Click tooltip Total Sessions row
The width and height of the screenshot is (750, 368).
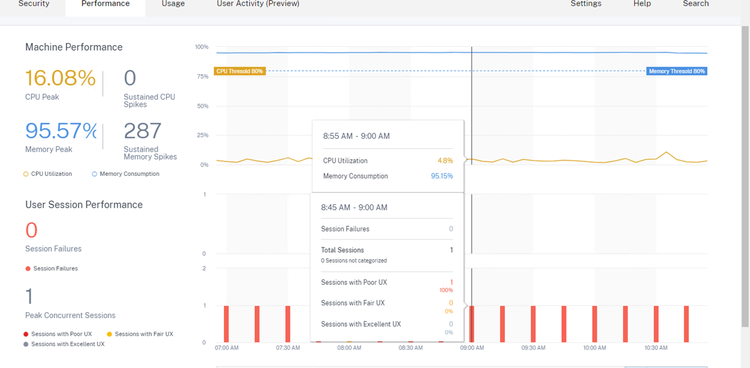[x=387, y=250]
